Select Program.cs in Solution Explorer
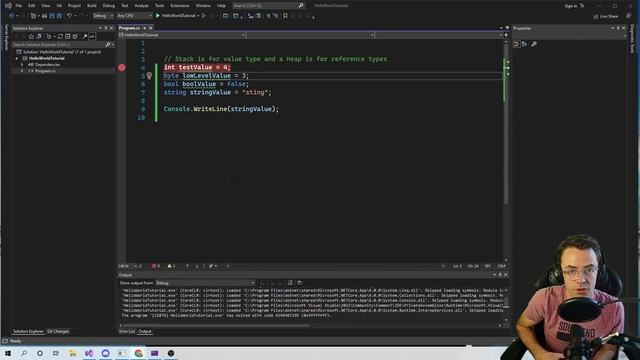The width and height of the screenshot is (640, 360). coord(45,71)
